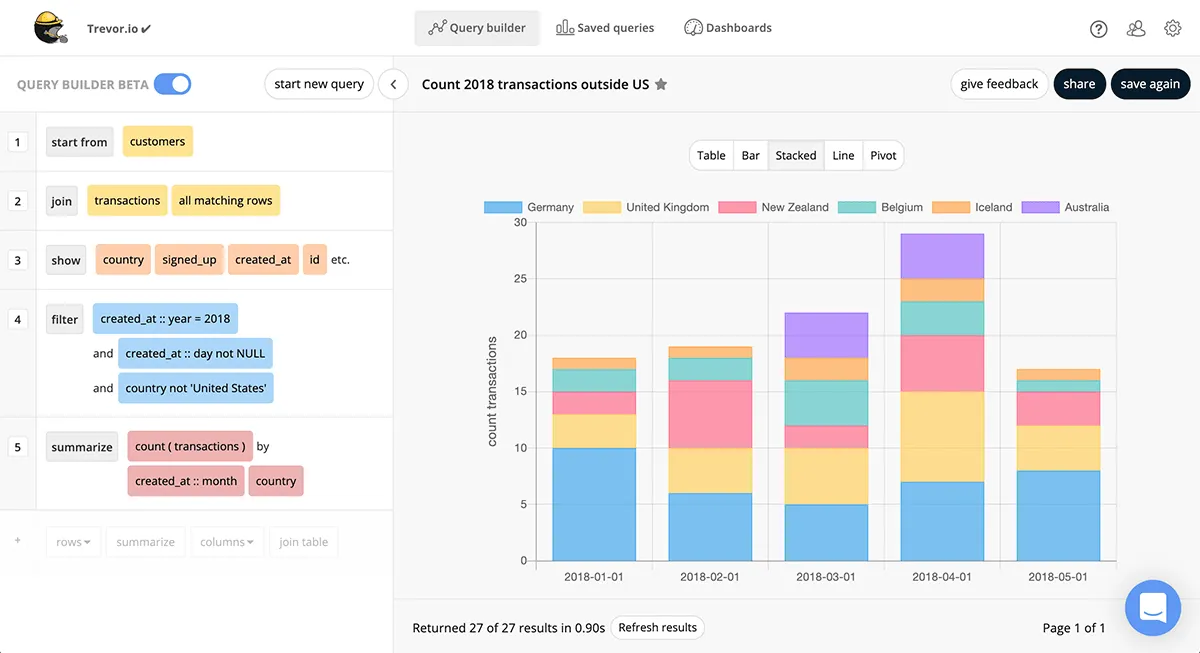Open the chat support bubble

tap(1153, 607)
